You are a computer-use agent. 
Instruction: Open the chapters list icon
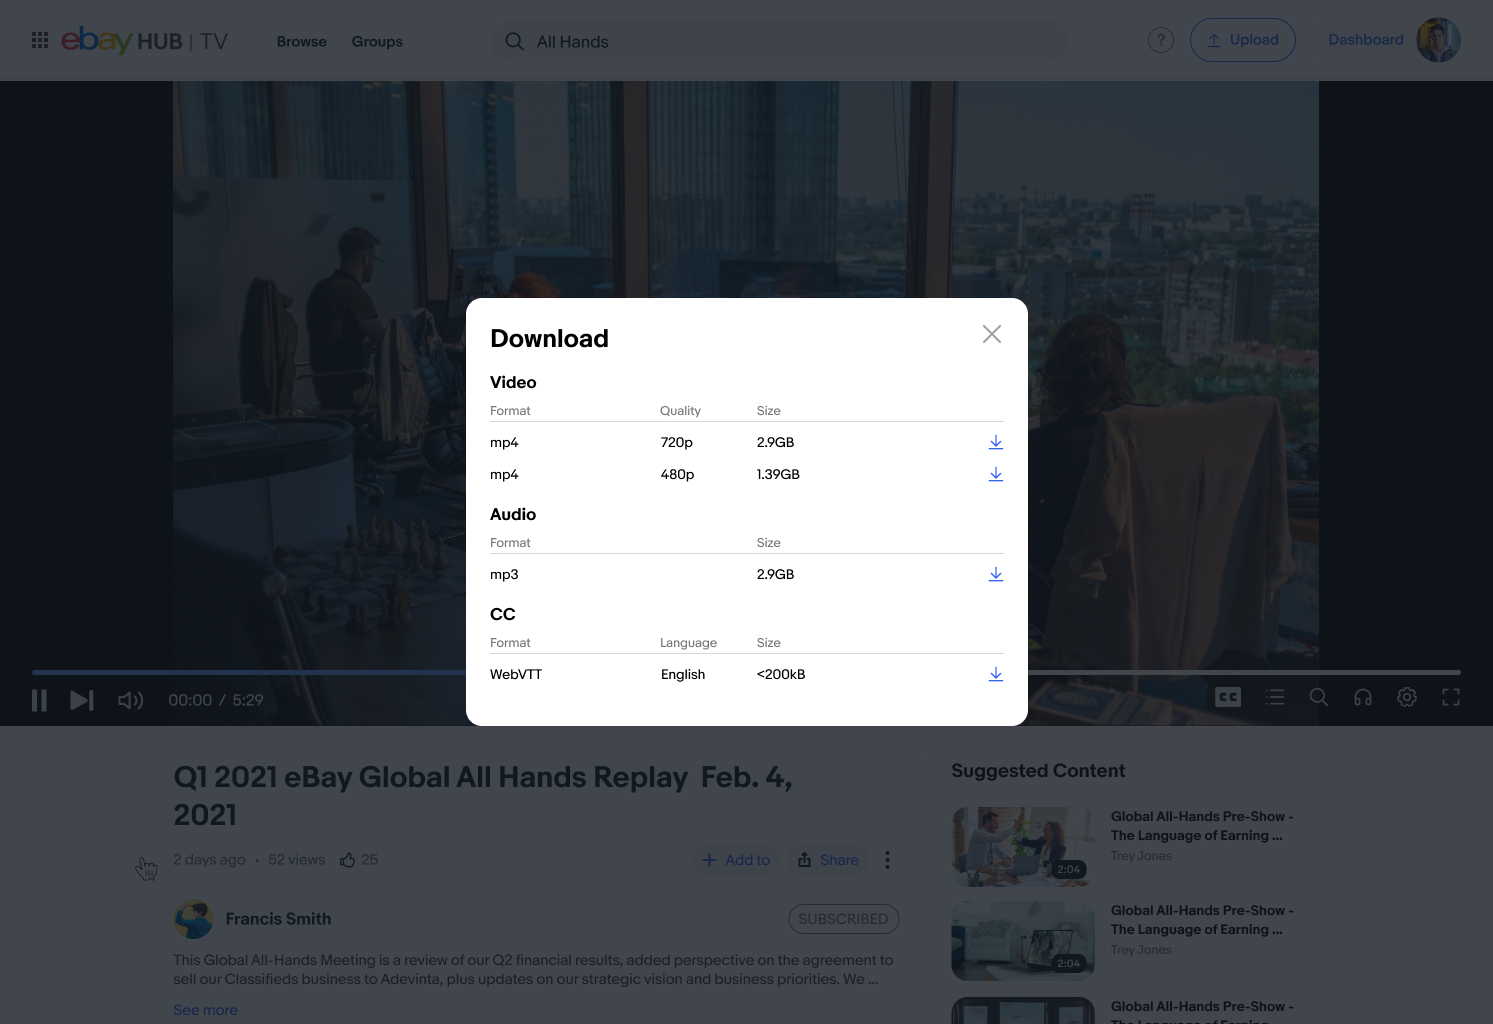pos(1274,697)
